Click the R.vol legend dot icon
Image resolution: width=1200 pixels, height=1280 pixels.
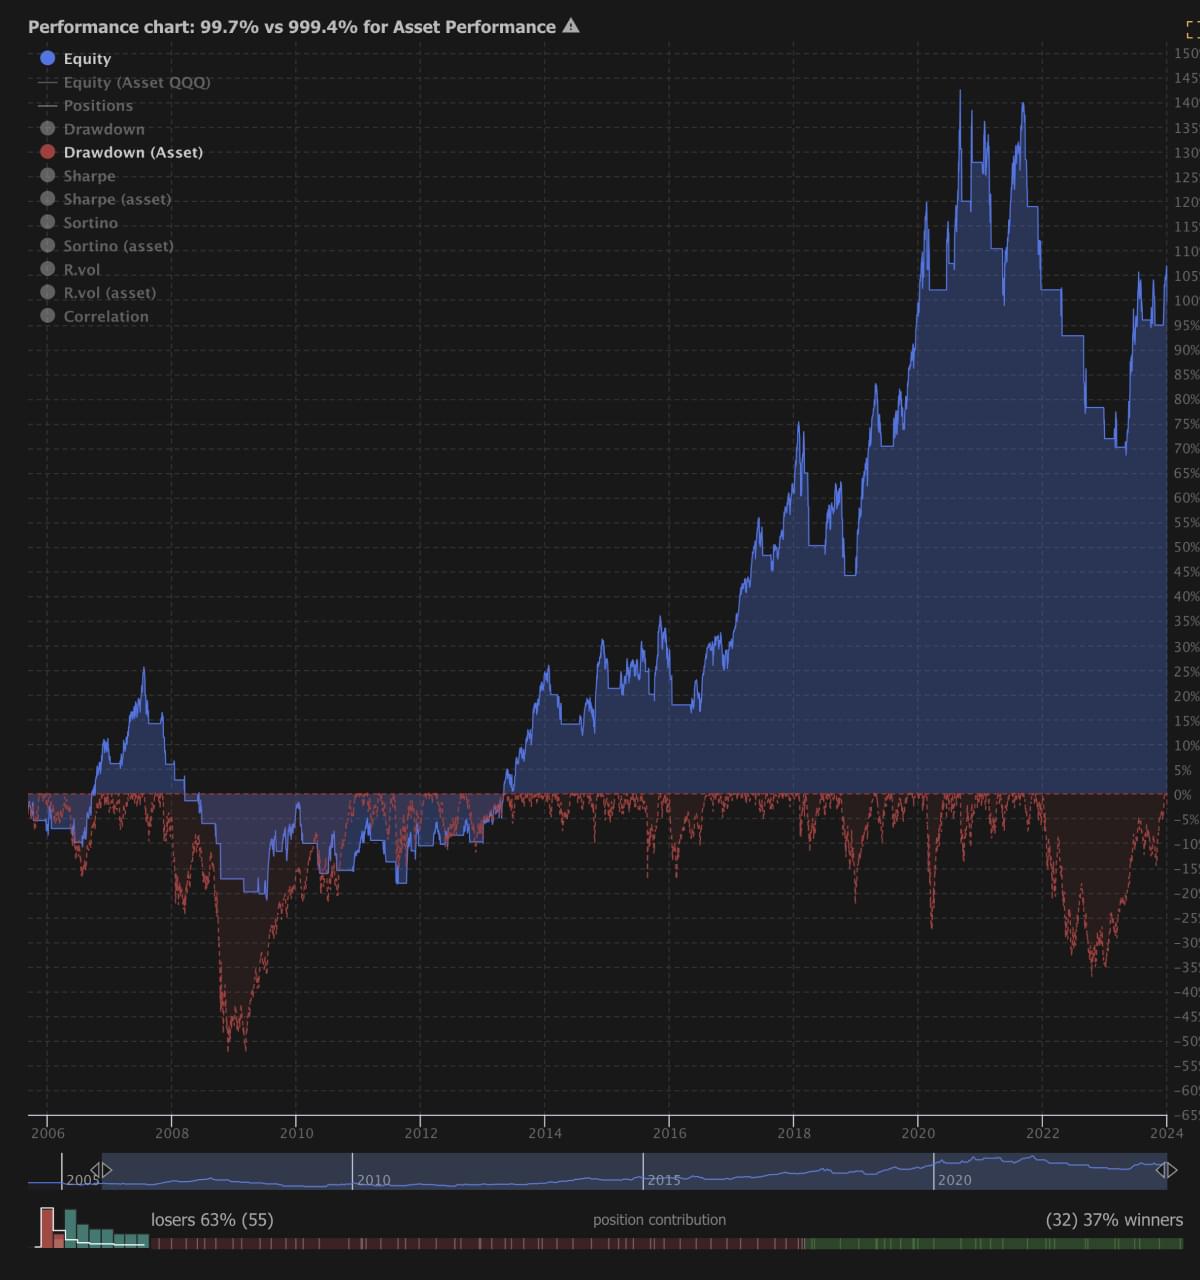[x=46, y=269]
